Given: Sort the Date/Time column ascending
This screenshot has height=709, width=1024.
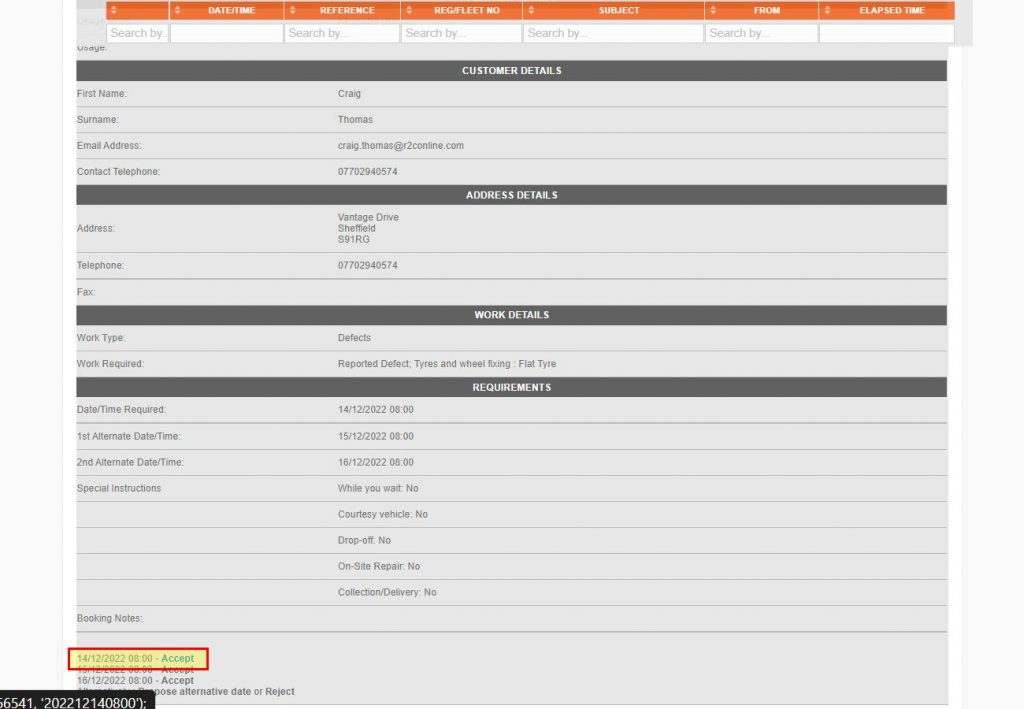Looking at the screenshot, I should point(177,10).
